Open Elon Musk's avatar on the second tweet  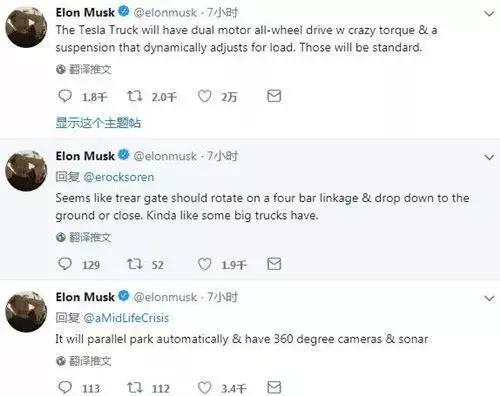tap(26, 170)
